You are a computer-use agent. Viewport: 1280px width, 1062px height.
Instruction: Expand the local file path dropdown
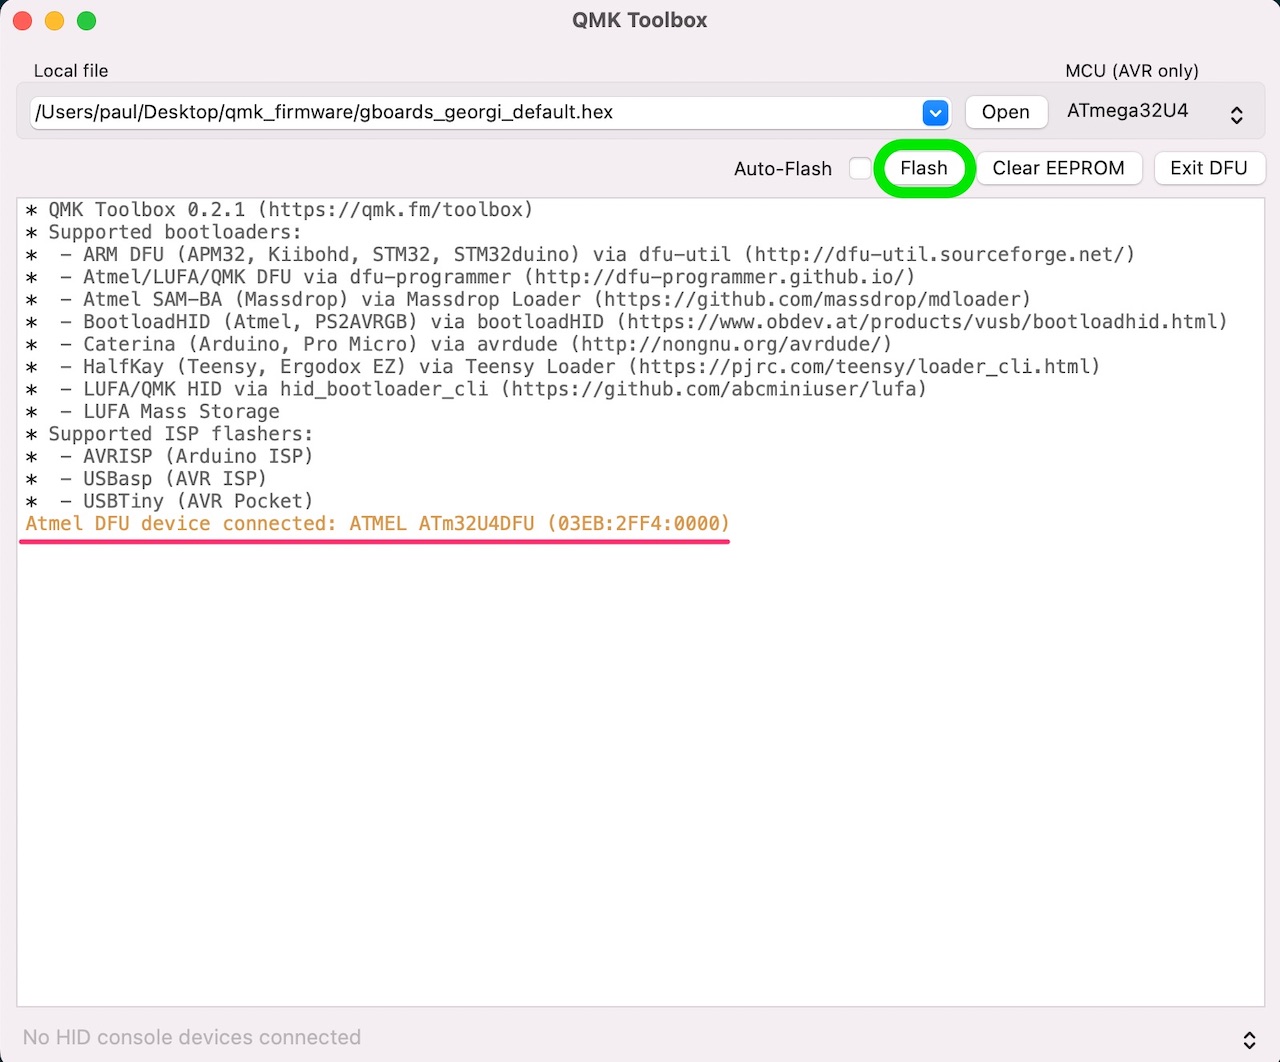tap(935, 112)
